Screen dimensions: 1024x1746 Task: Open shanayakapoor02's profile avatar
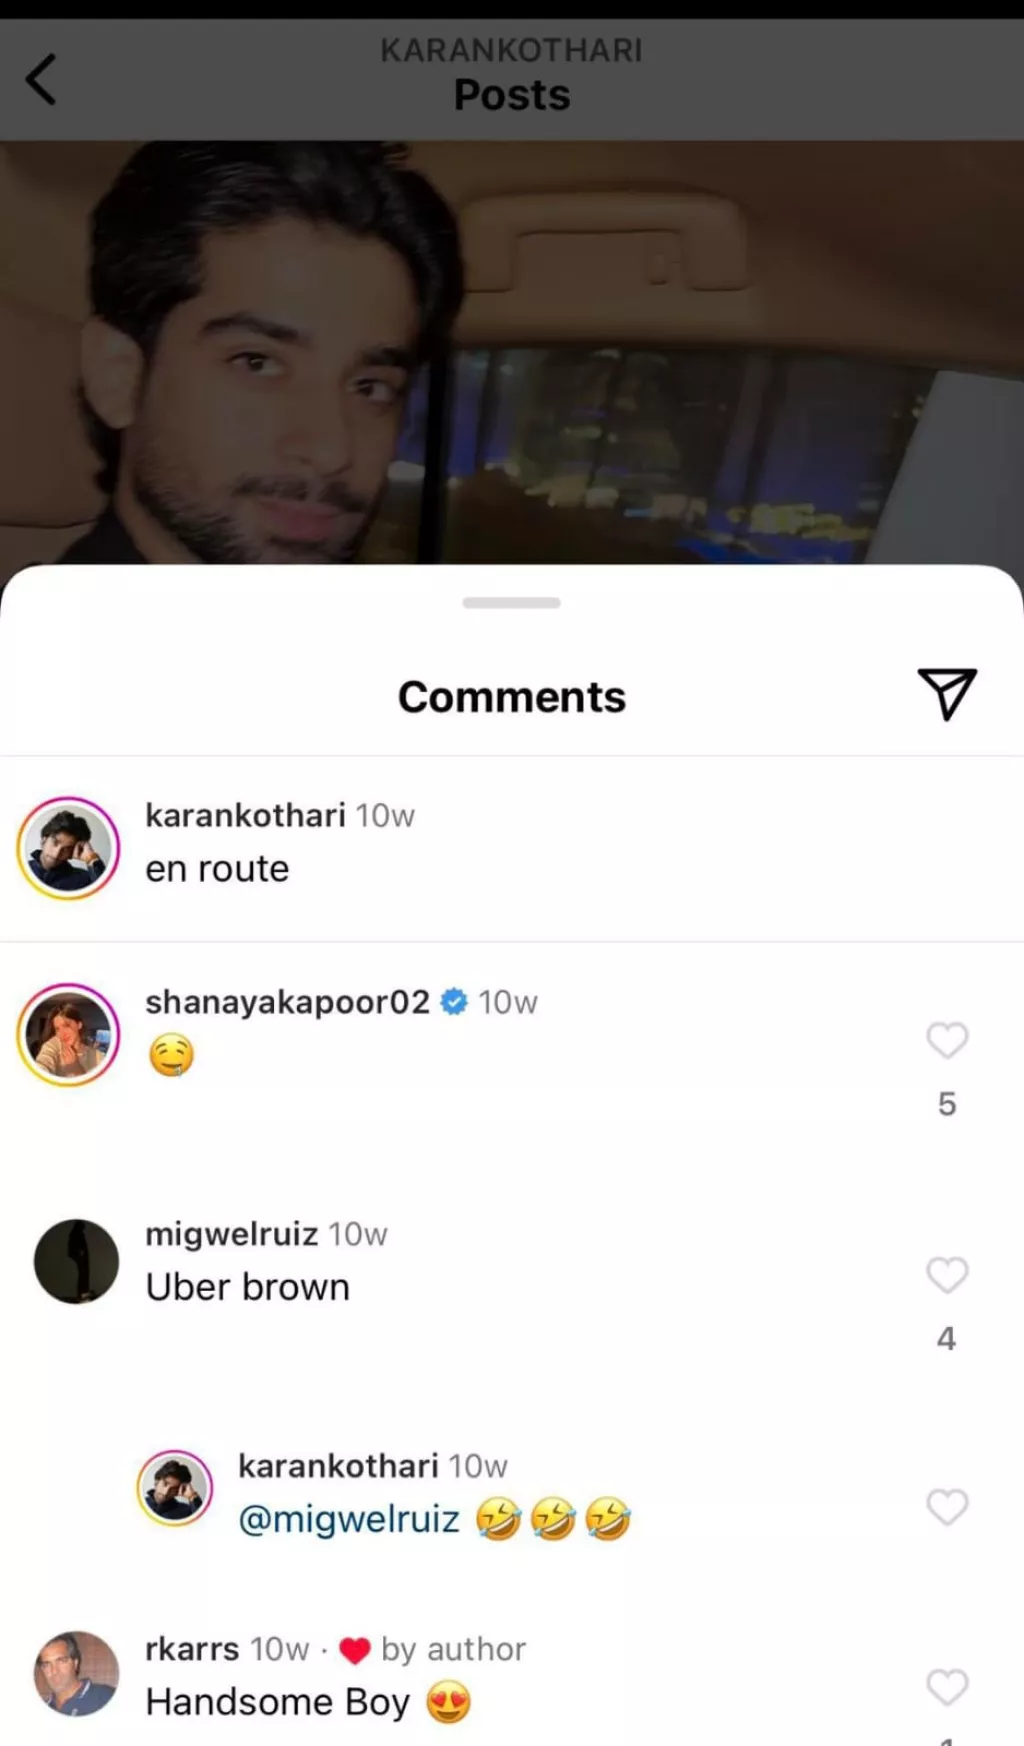[x=68, y=1034]
